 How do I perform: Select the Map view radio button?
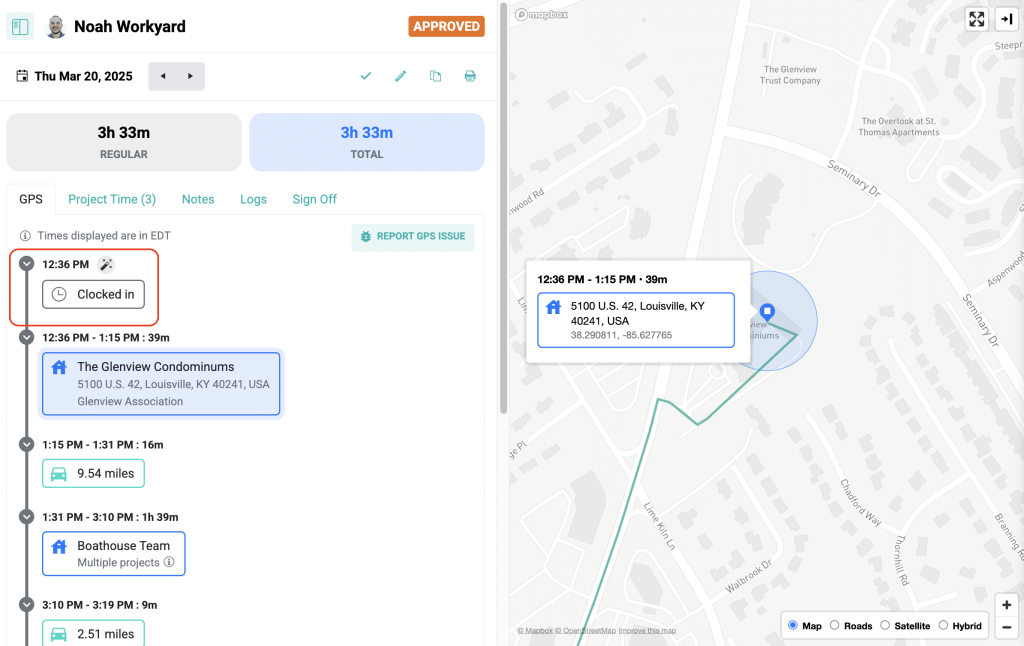[793, 625]
